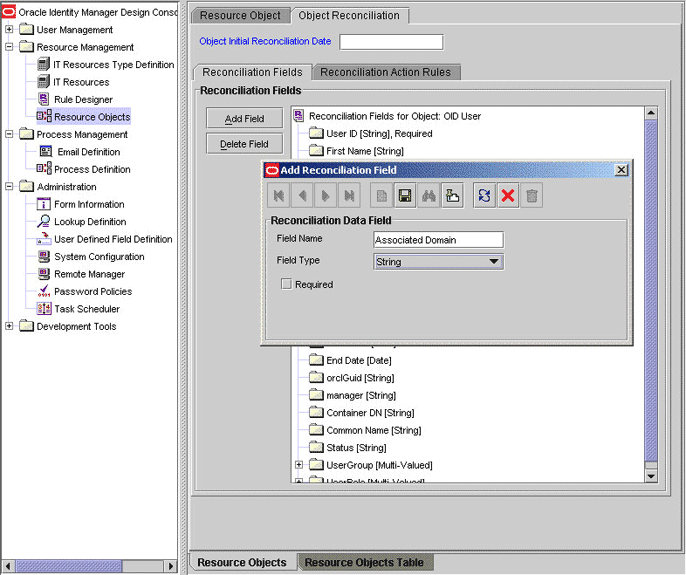Collapse the Administration folder
686x575 pixels.
click(9, 186)
